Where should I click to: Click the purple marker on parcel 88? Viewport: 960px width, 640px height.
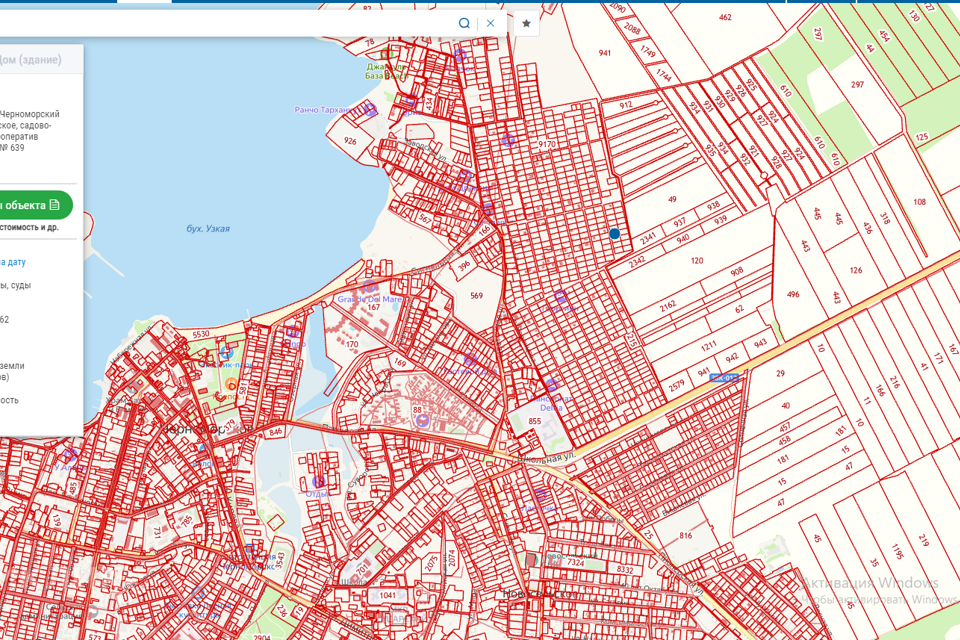[422, 421]
